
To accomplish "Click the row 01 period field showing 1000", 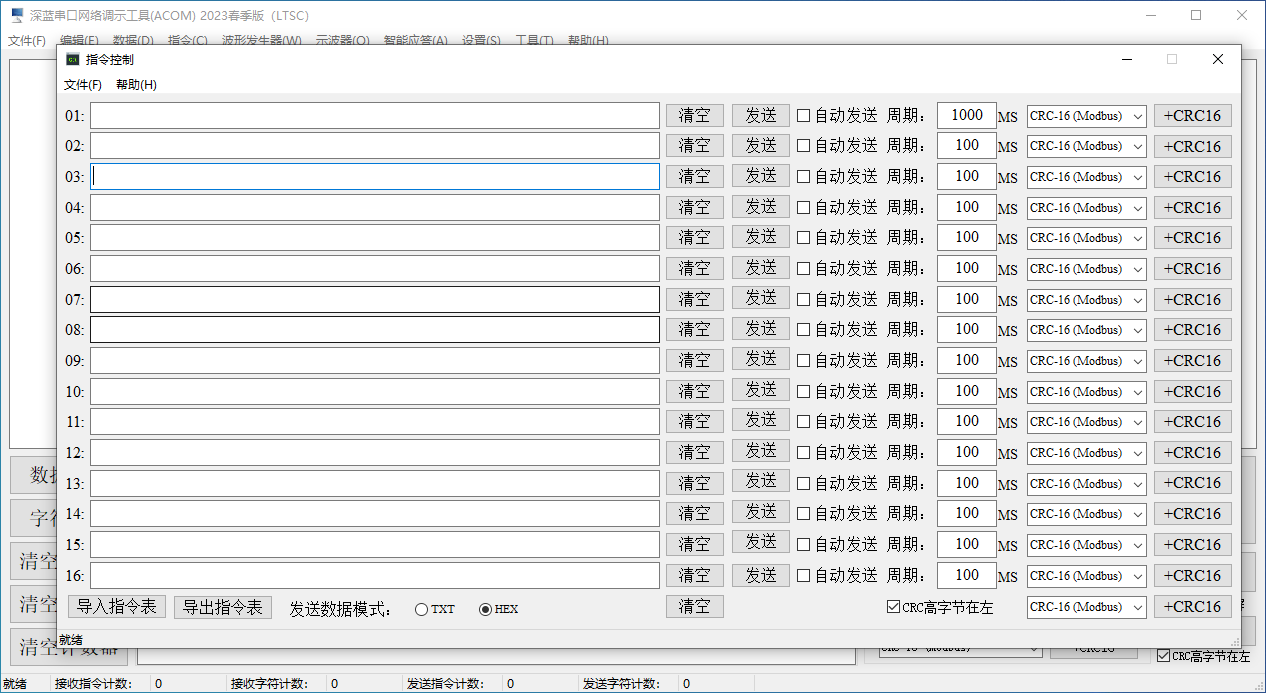I will pyautogui.click(x=966, y=115).
